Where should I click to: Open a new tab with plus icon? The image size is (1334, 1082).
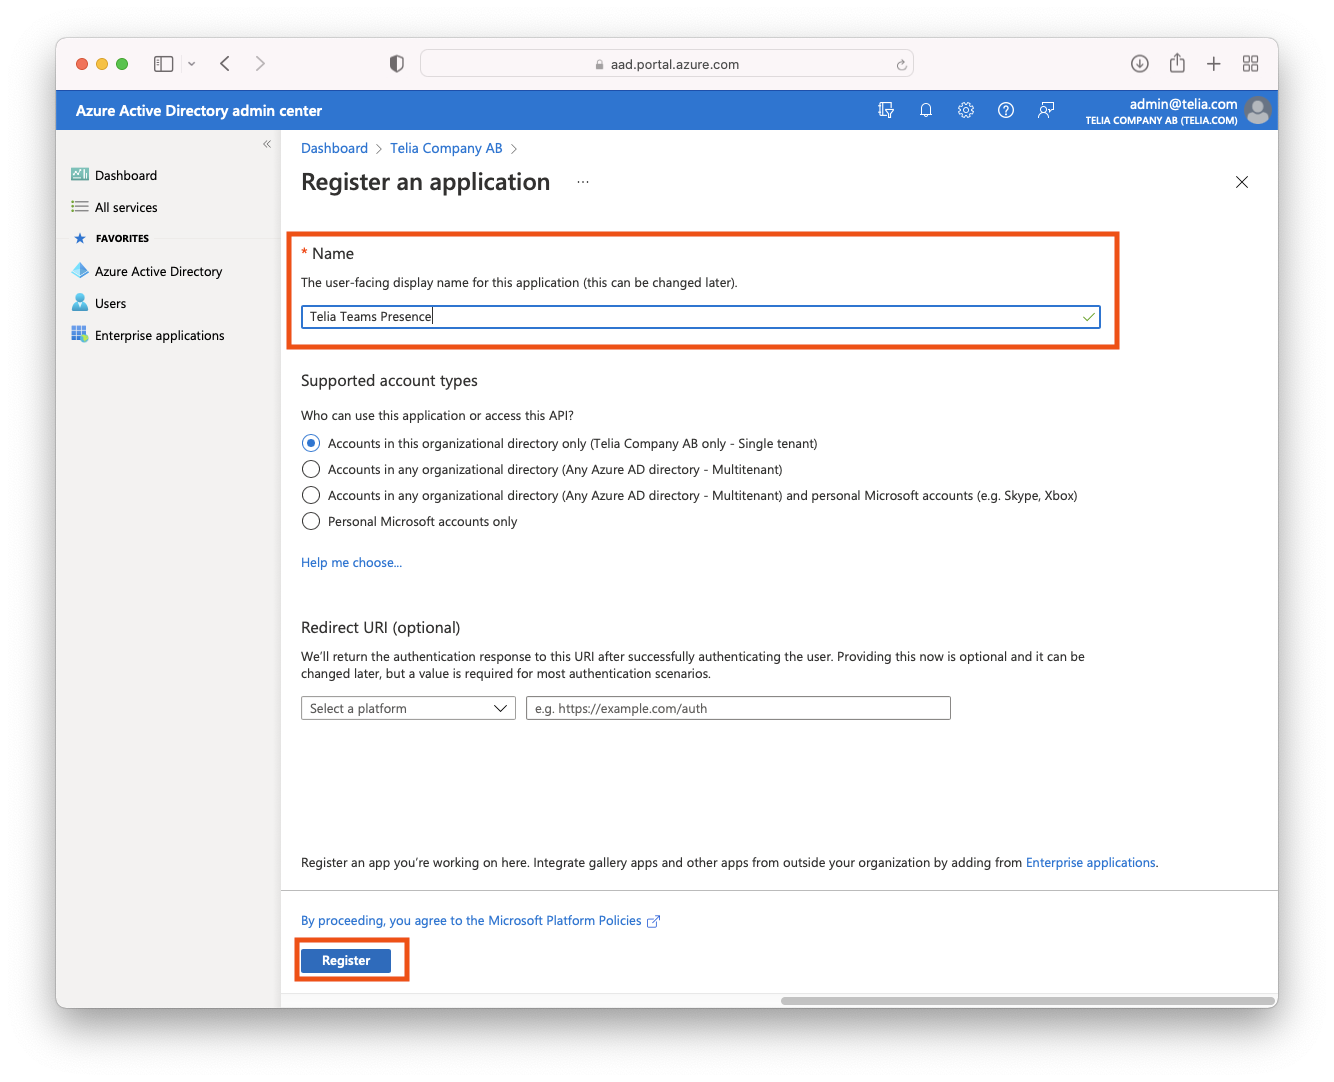(1214, 64)
